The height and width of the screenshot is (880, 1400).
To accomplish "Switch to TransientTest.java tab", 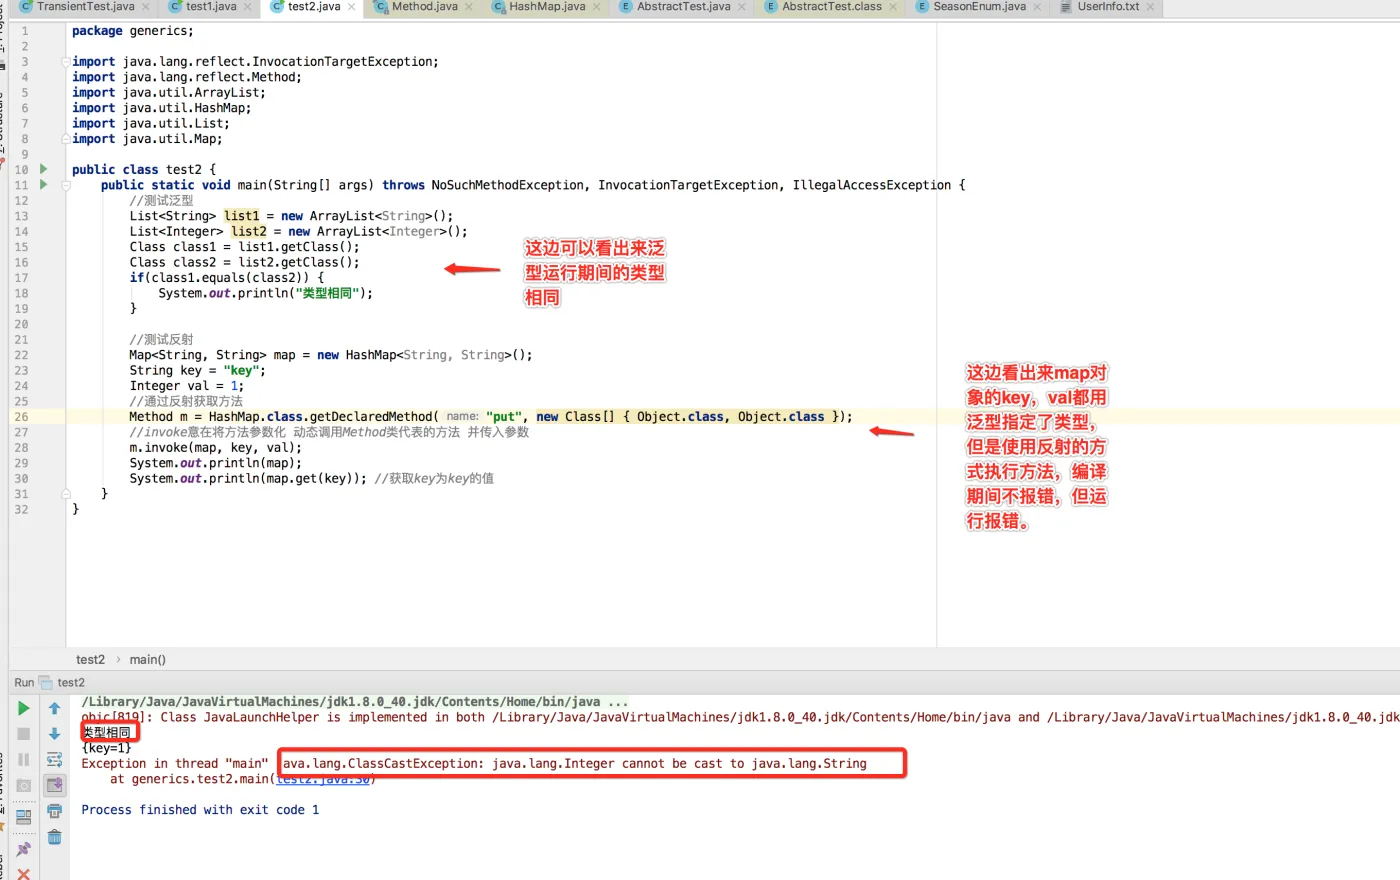I will click(85, 6).
